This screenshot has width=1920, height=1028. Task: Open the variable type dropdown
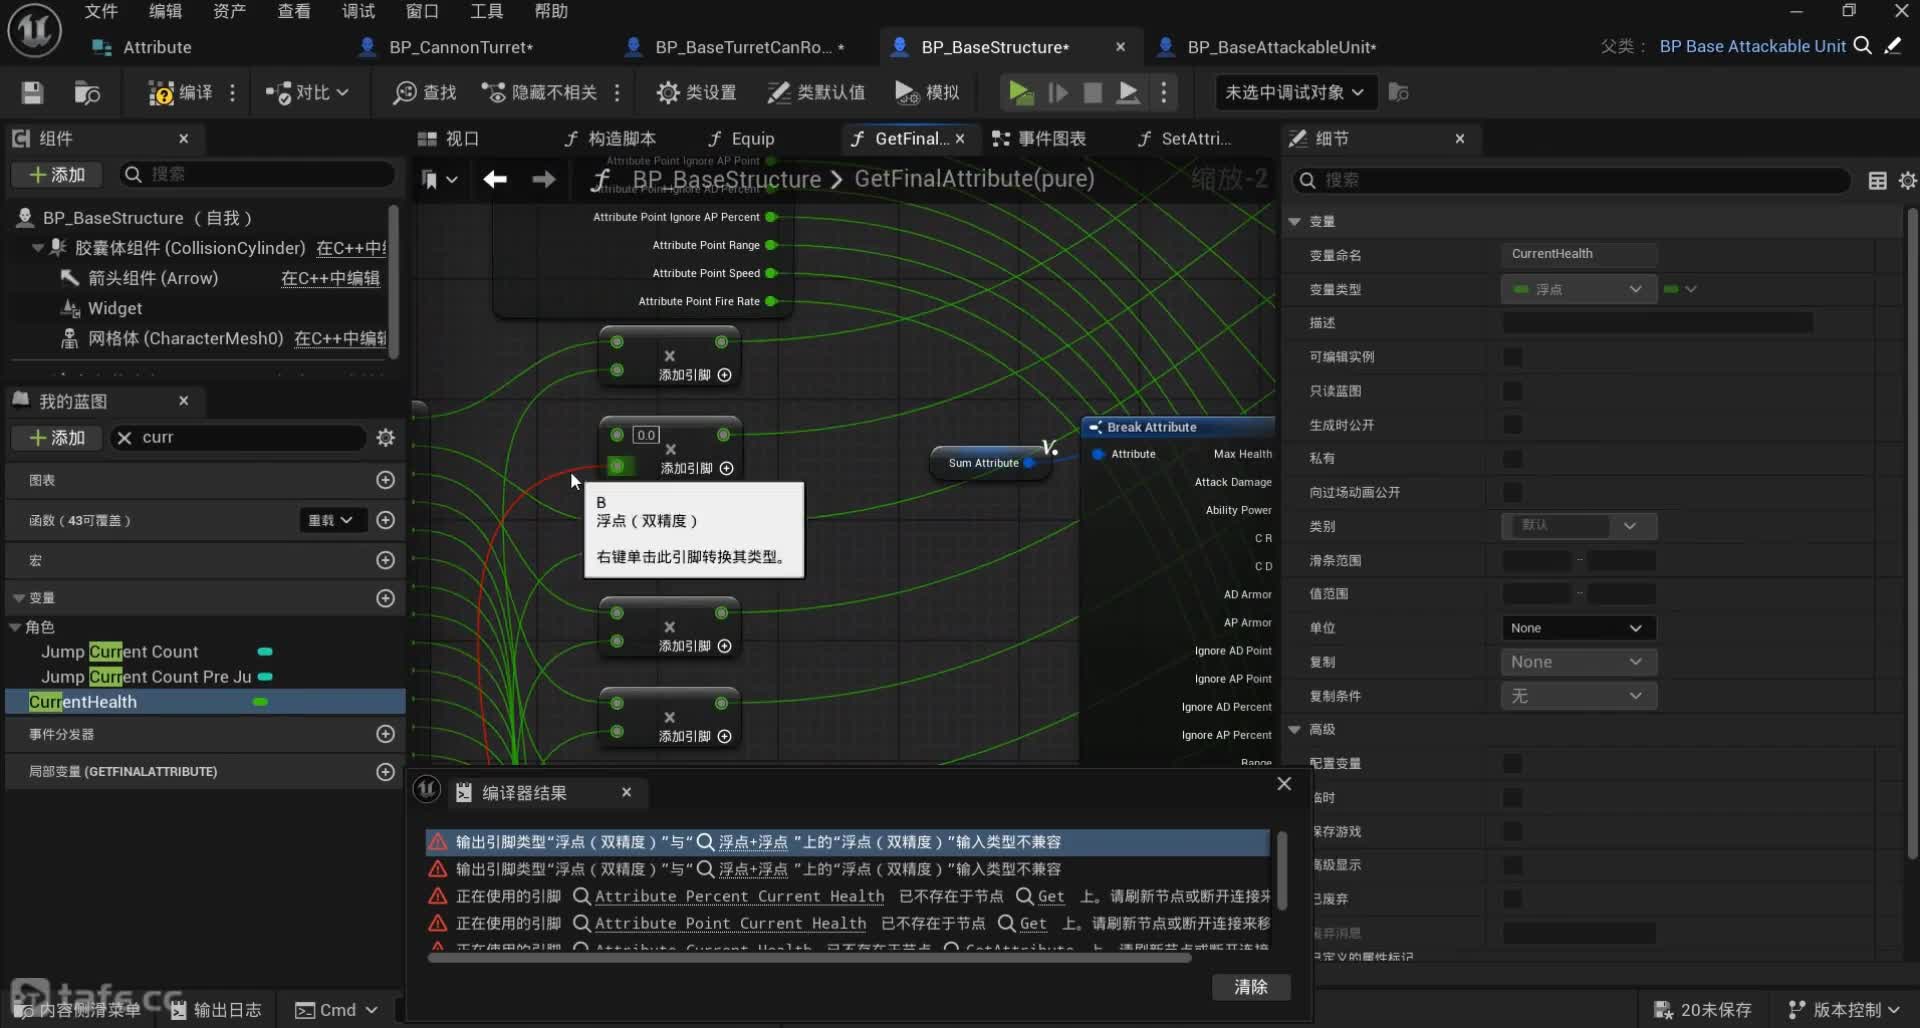click(1578, 289)
